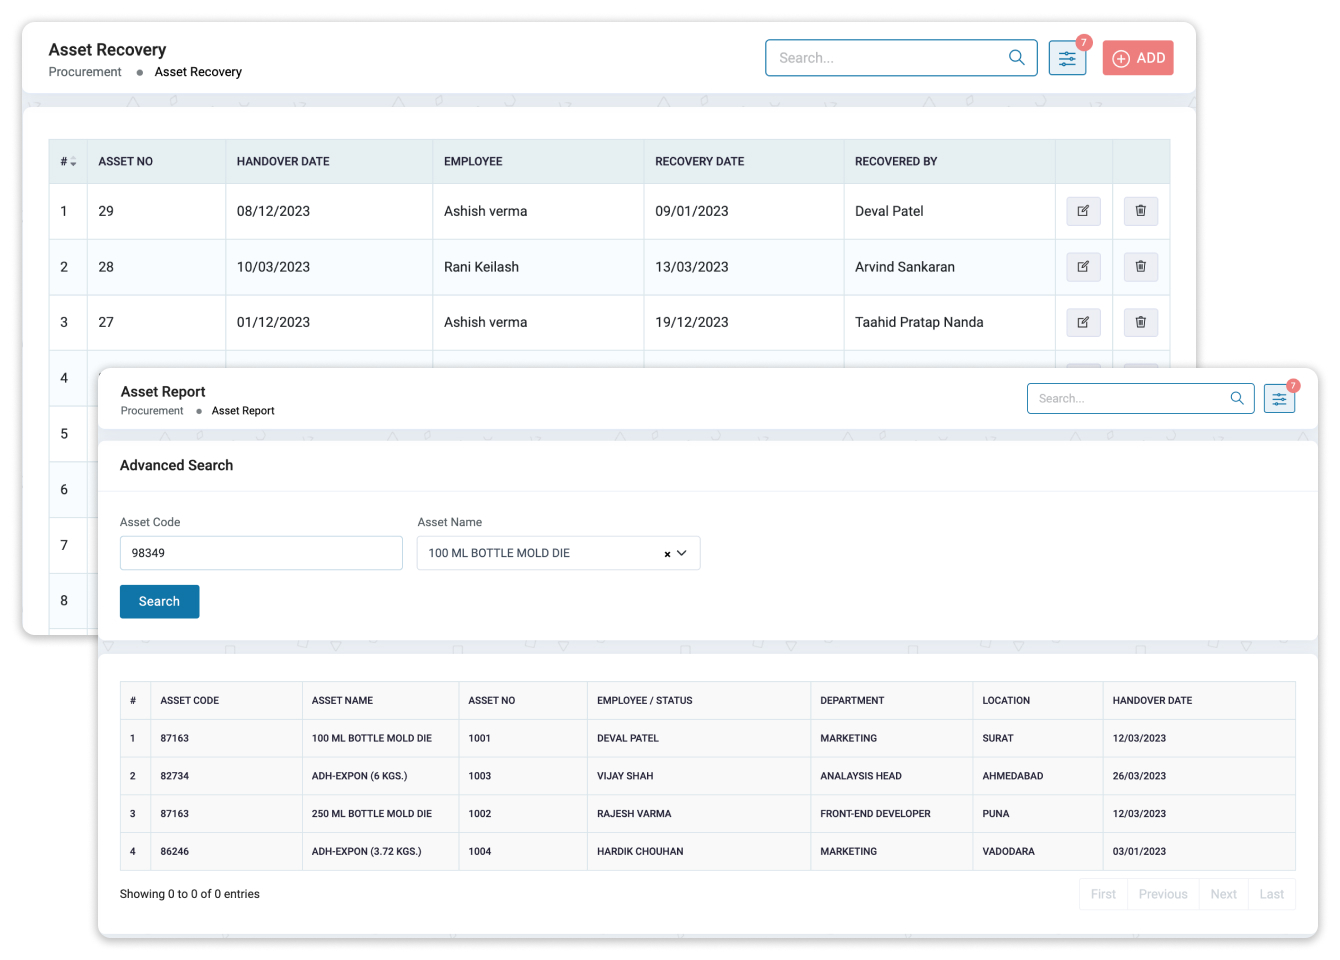Open the filter panel on Asset Report
Viewport: 1340px width, 960px height.
tap(1279, 398)
